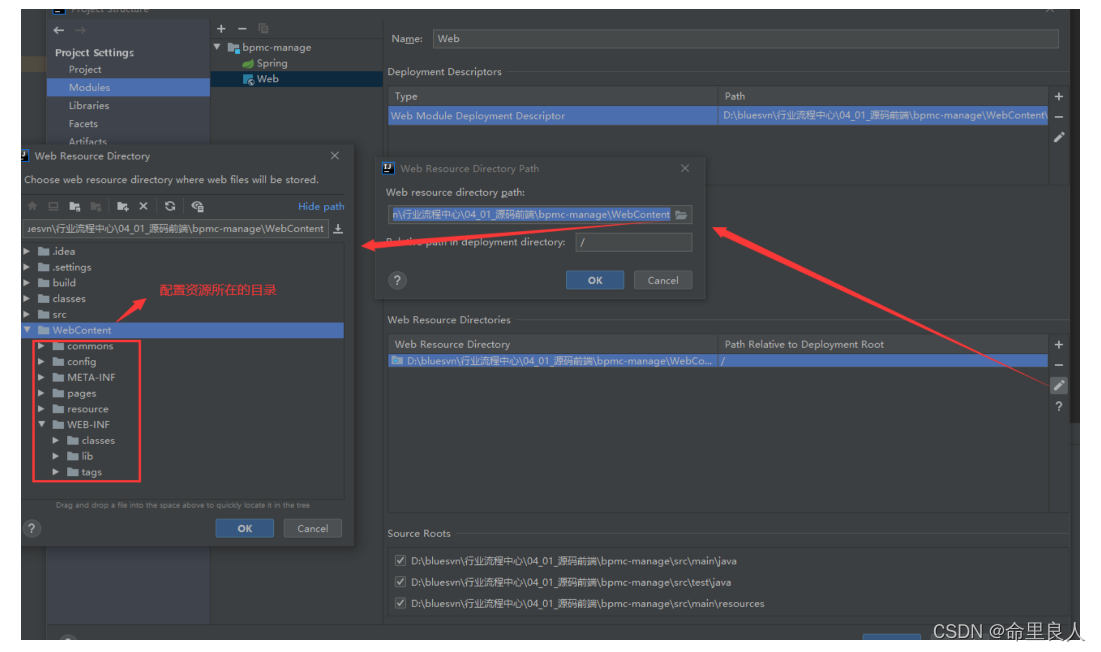The image size is (1101, 652).
Task: Remove module with minus in module list
Action: pos(242,29)
